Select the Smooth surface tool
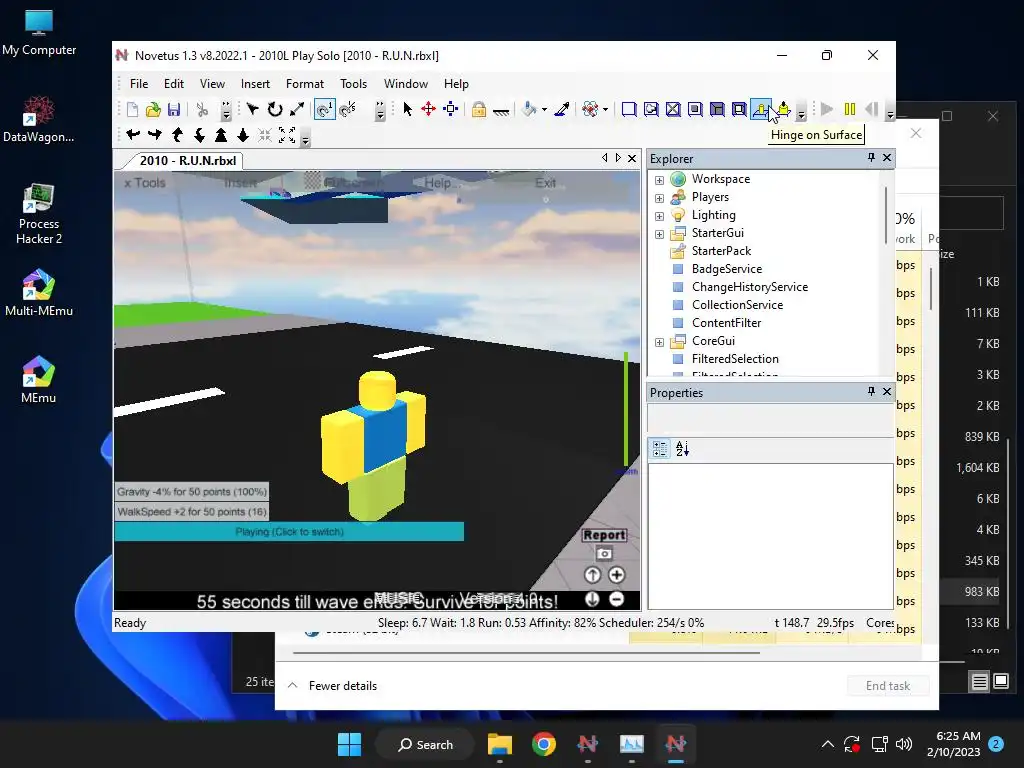Screen dimensions: 1024x768 [x=629, y=109]
